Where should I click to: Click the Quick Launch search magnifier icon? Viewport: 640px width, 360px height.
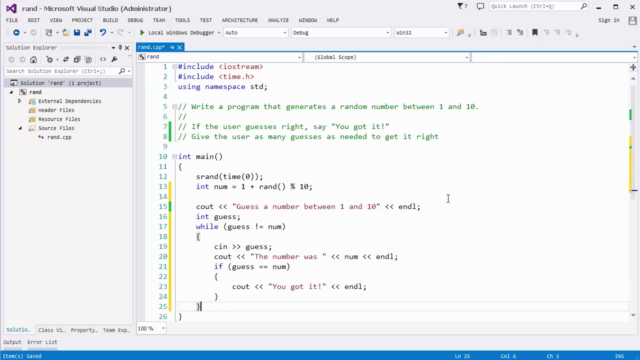point(584,6)
